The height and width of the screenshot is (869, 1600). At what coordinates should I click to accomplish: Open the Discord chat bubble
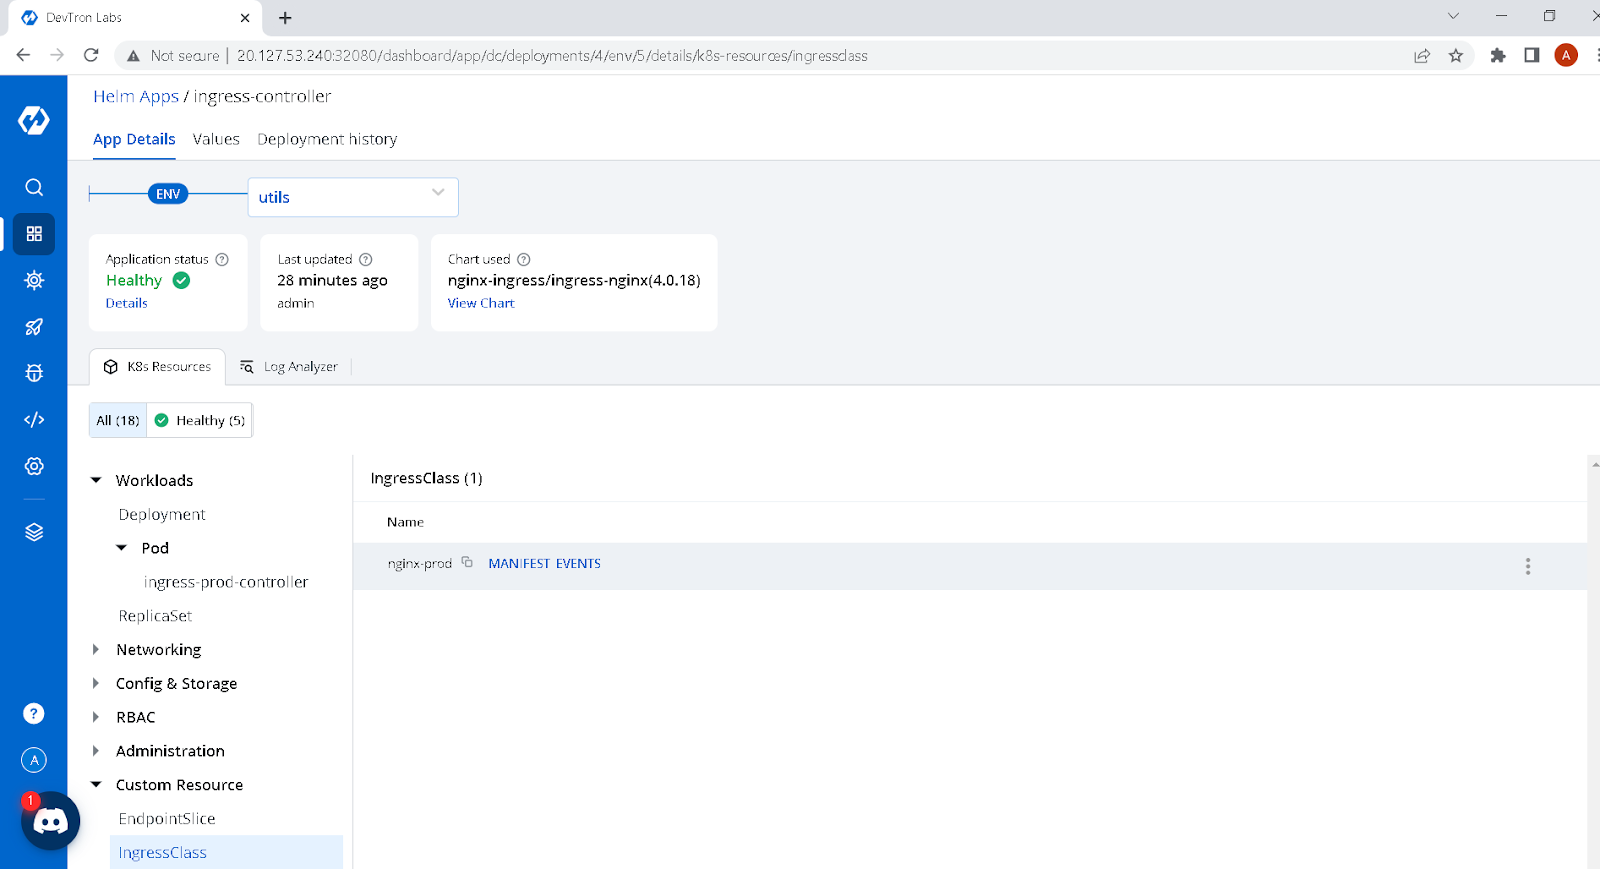coord(50,821)
